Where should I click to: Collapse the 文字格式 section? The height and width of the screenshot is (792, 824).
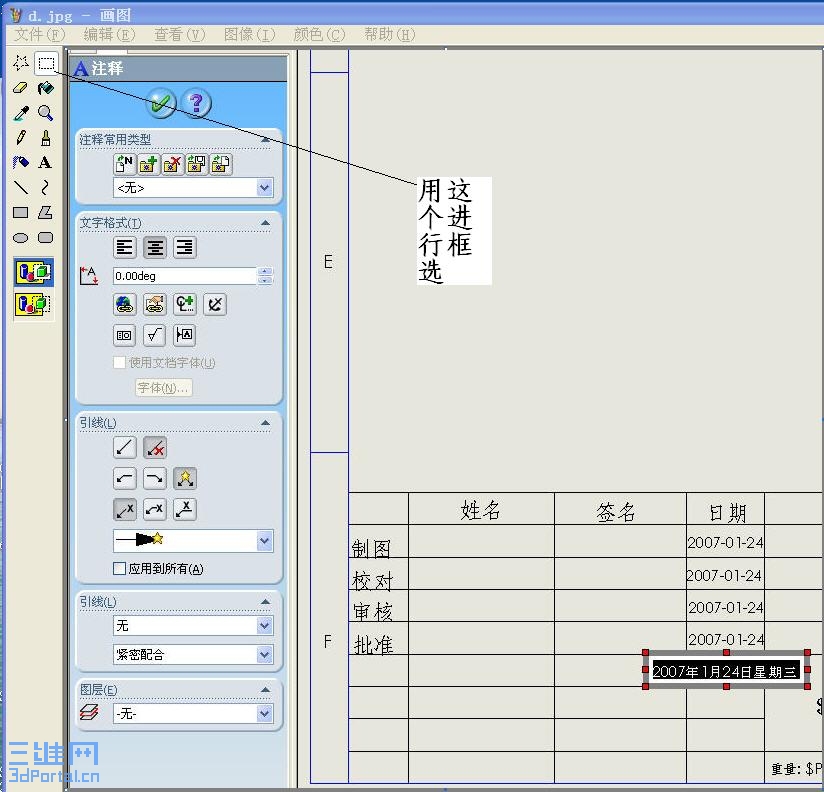pos(265,223)
